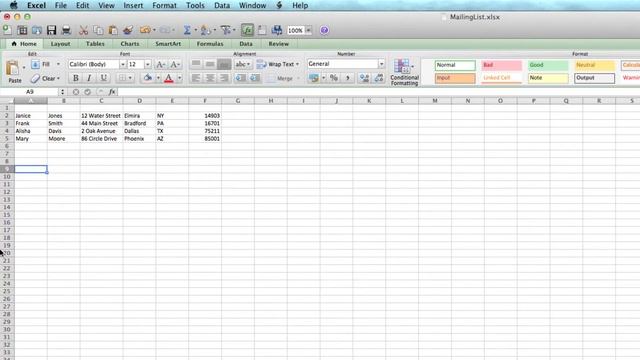Increase font size with the larger A

[x=161, y=64]
